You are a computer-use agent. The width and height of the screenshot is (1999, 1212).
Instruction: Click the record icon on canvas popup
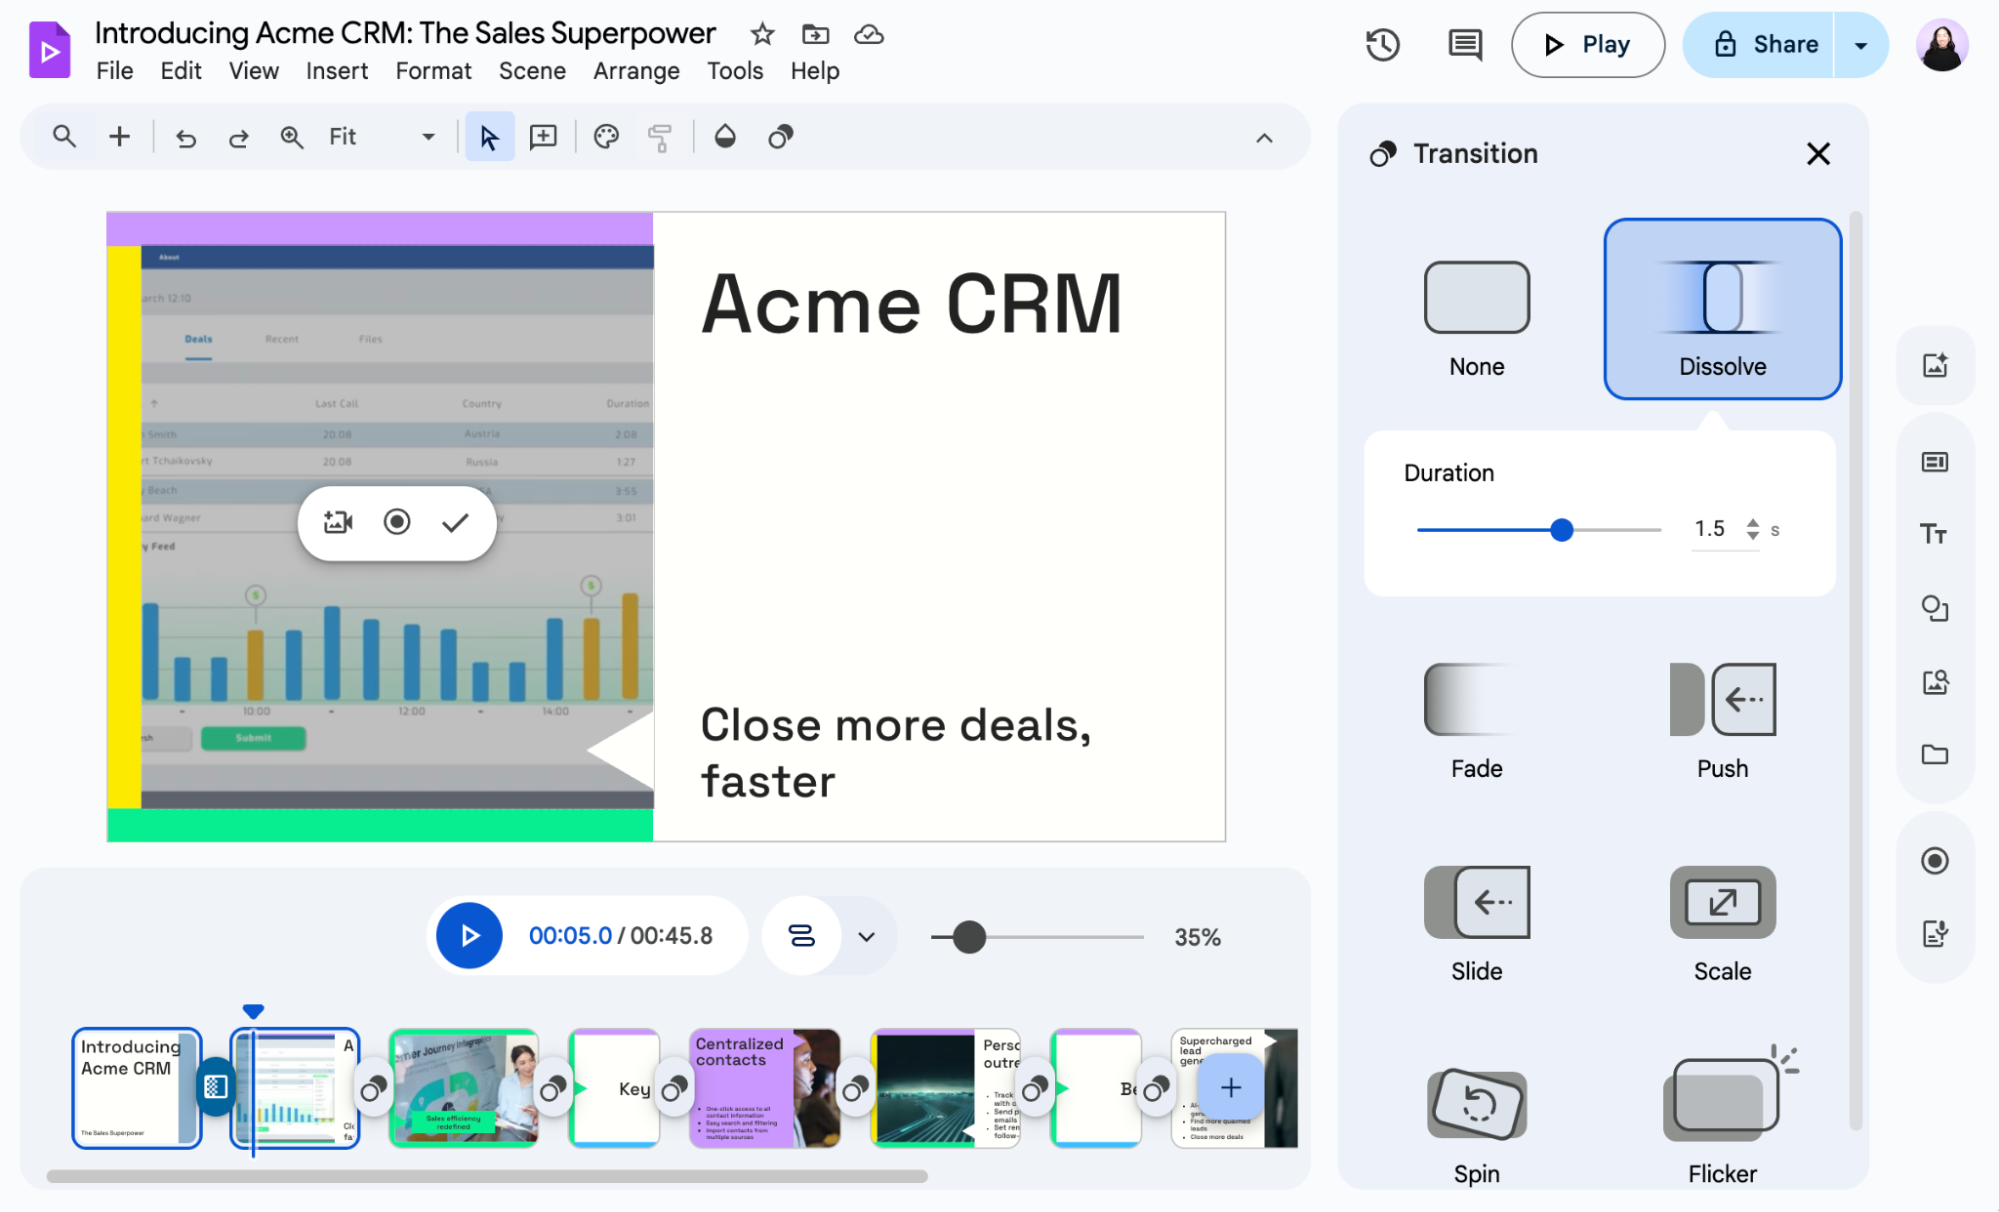pos(397,522)
